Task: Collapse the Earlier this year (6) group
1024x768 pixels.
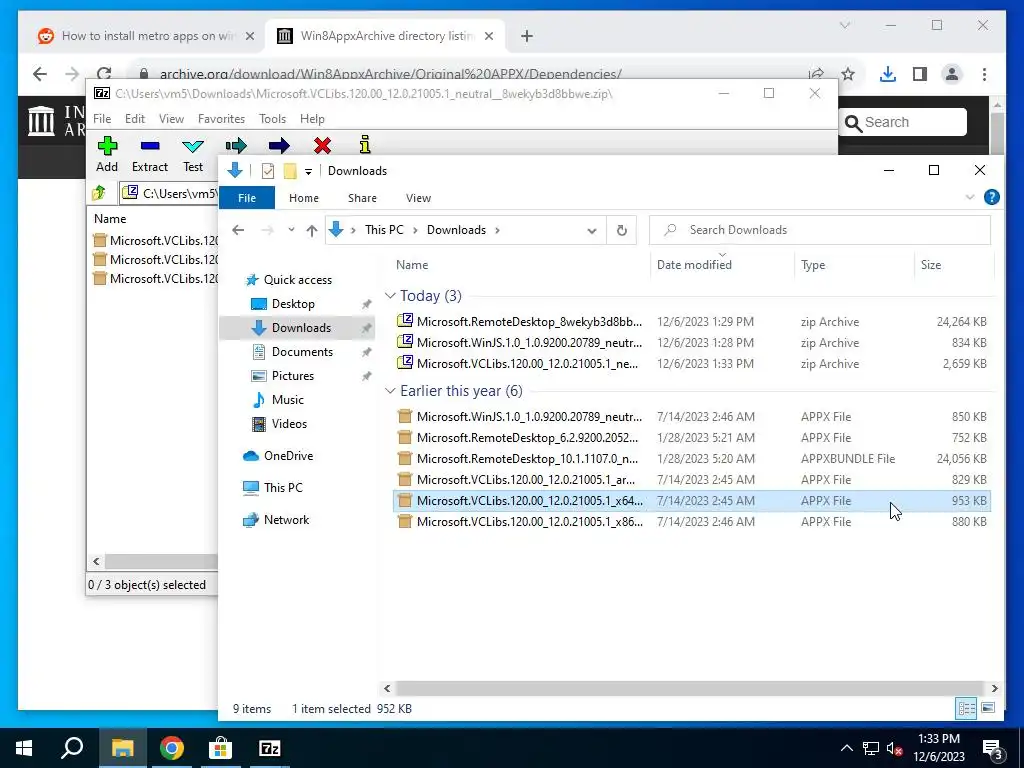Action: (390, 391)
